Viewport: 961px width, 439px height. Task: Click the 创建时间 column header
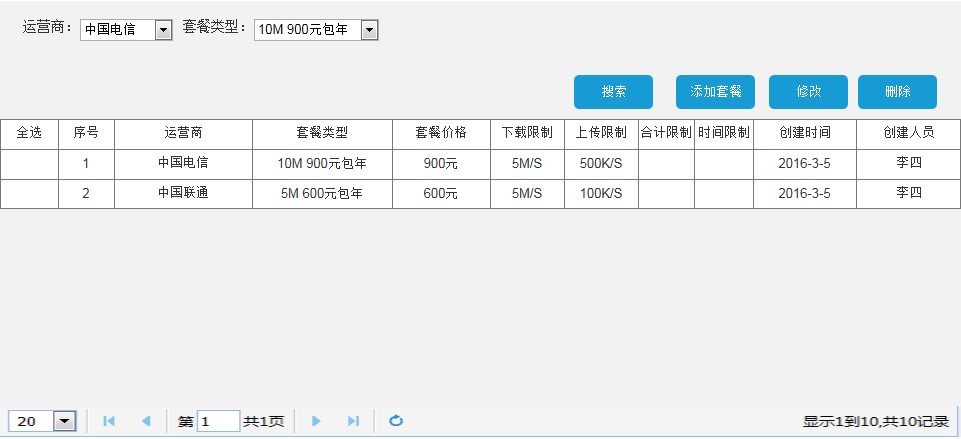pos(805,134)
